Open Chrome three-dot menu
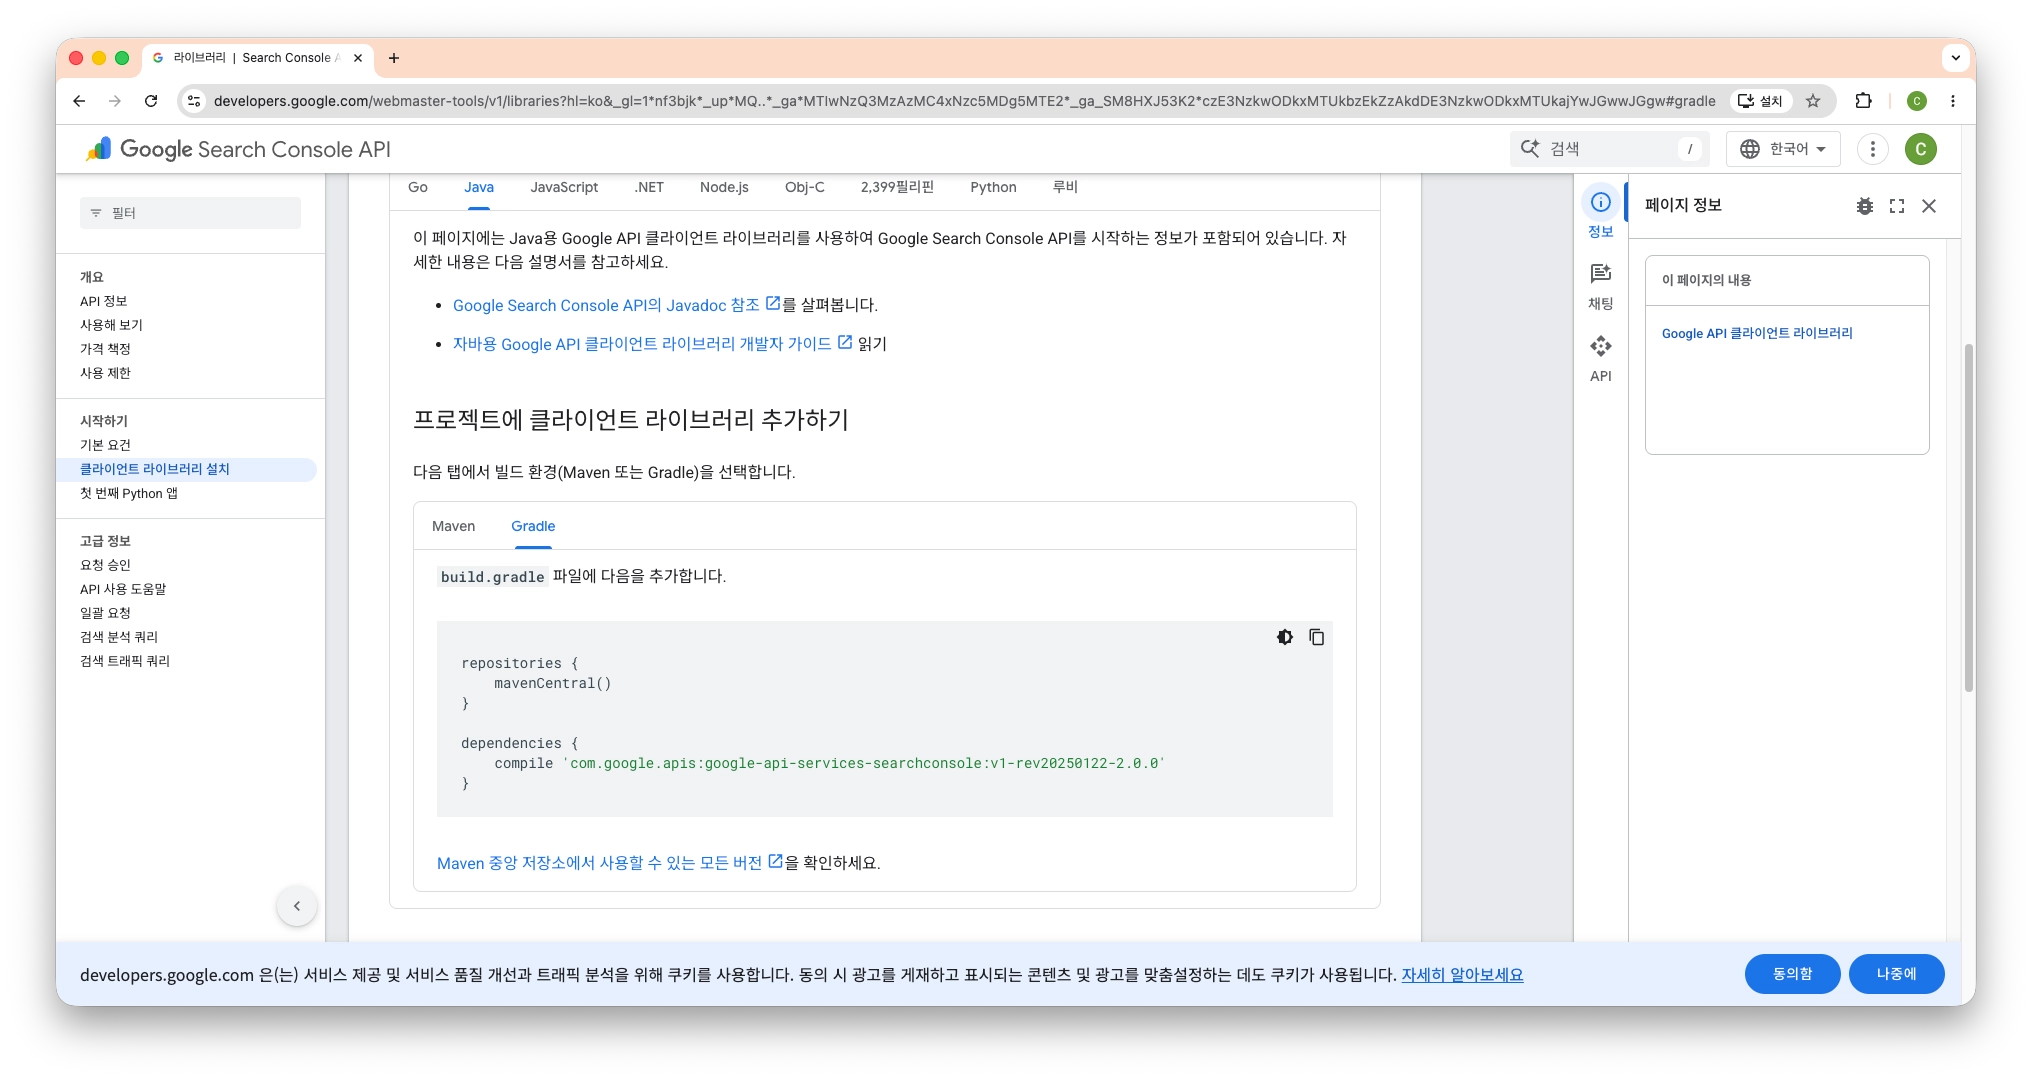The width and height of the screenshot is (2032, 1080). (1953, 101)
